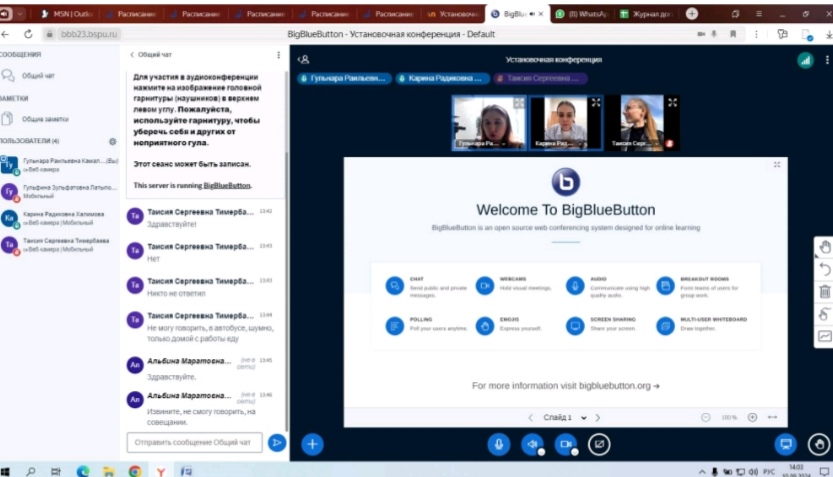
Task: Select the whiteboard hand pan tool
Action: click(x=824, y=247)
